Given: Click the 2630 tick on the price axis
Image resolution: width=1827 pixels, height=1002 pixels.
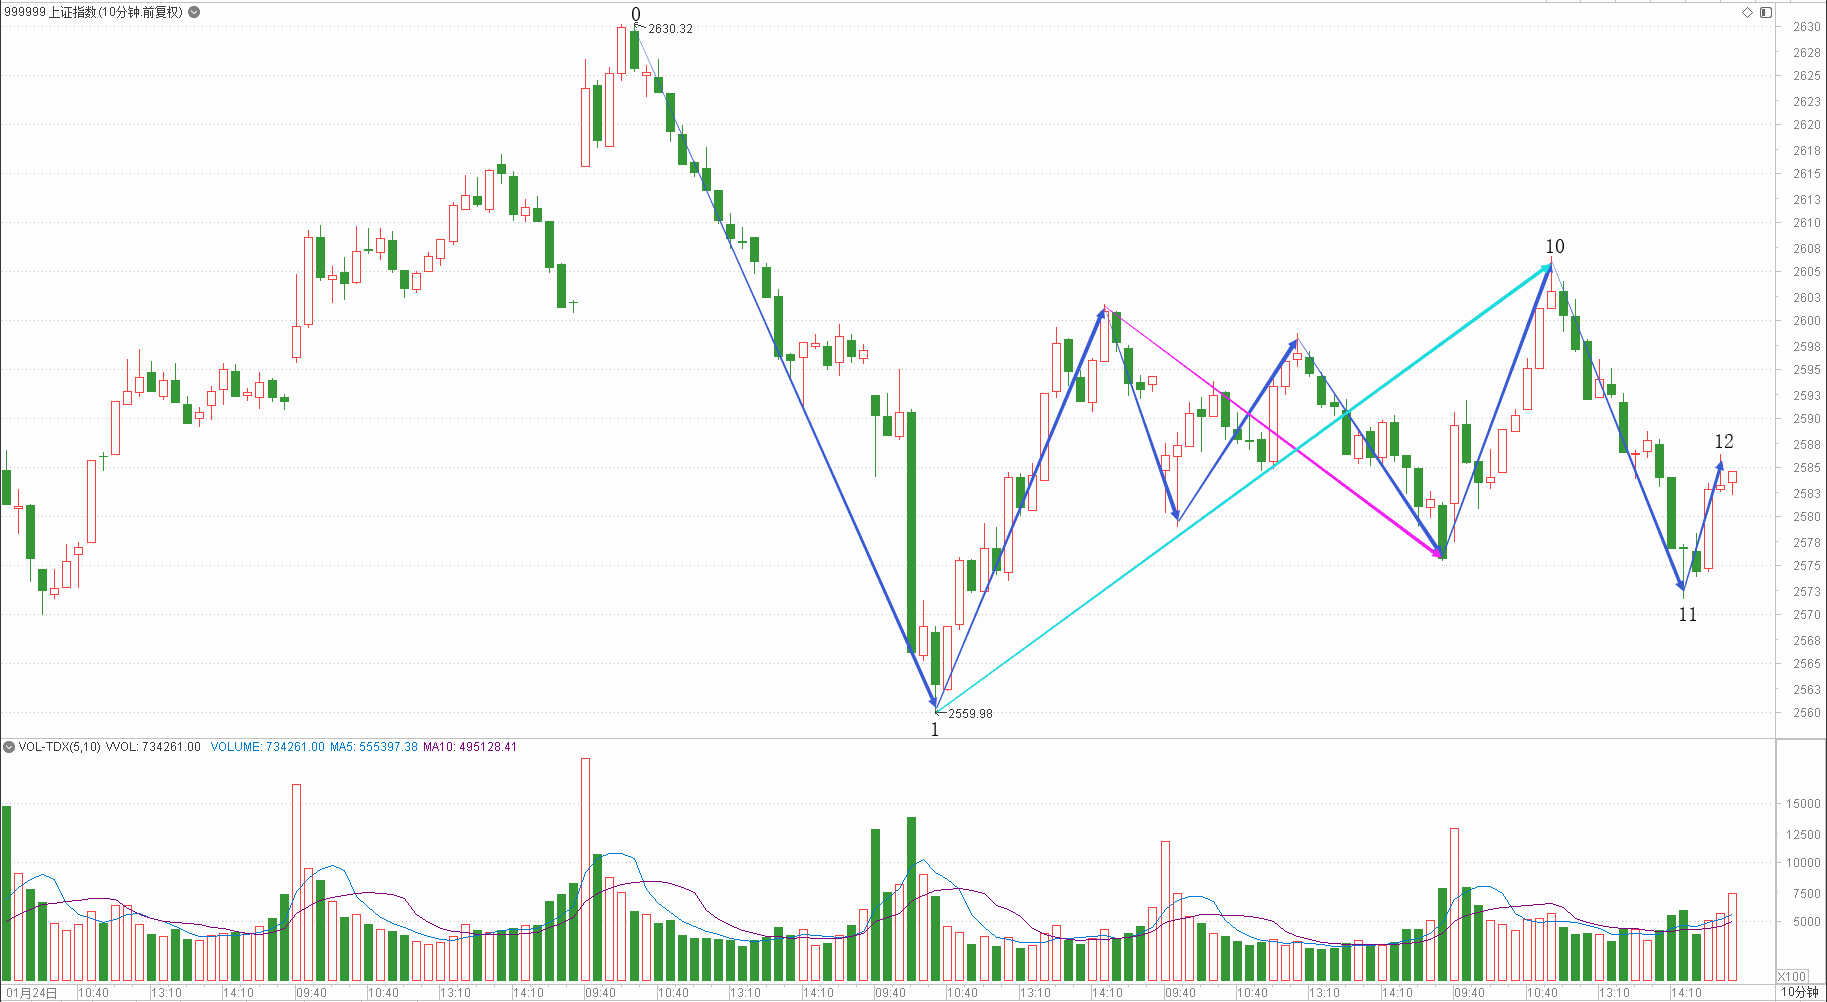Looking at the screenshot, I should (1806, 27).
